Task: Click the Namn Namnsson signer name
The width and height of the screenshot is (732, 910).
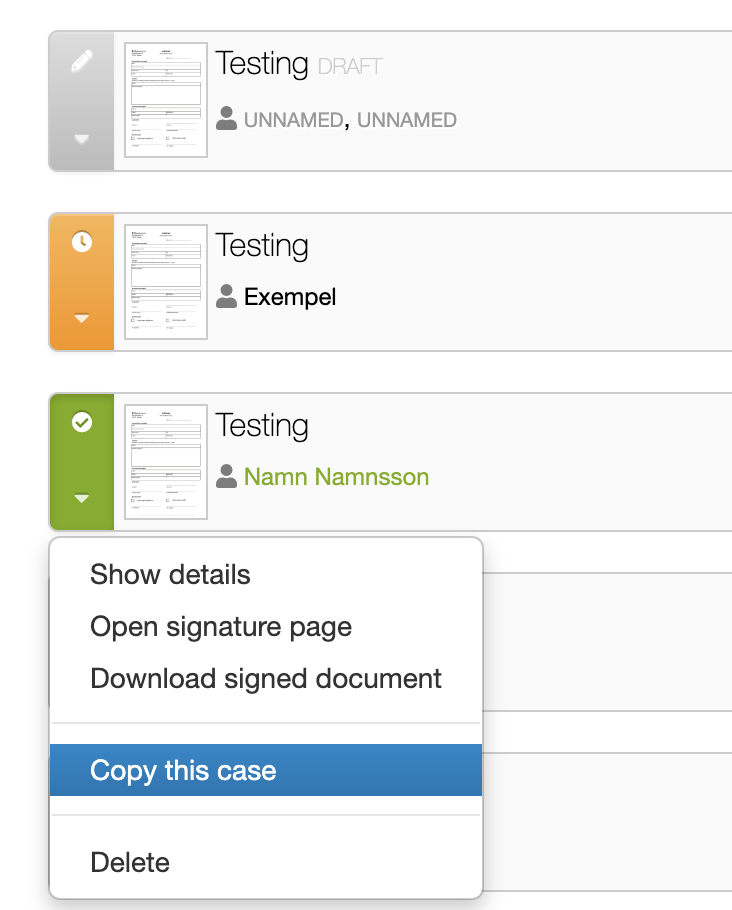Action: pyautogui.click(x=336, y=477)
